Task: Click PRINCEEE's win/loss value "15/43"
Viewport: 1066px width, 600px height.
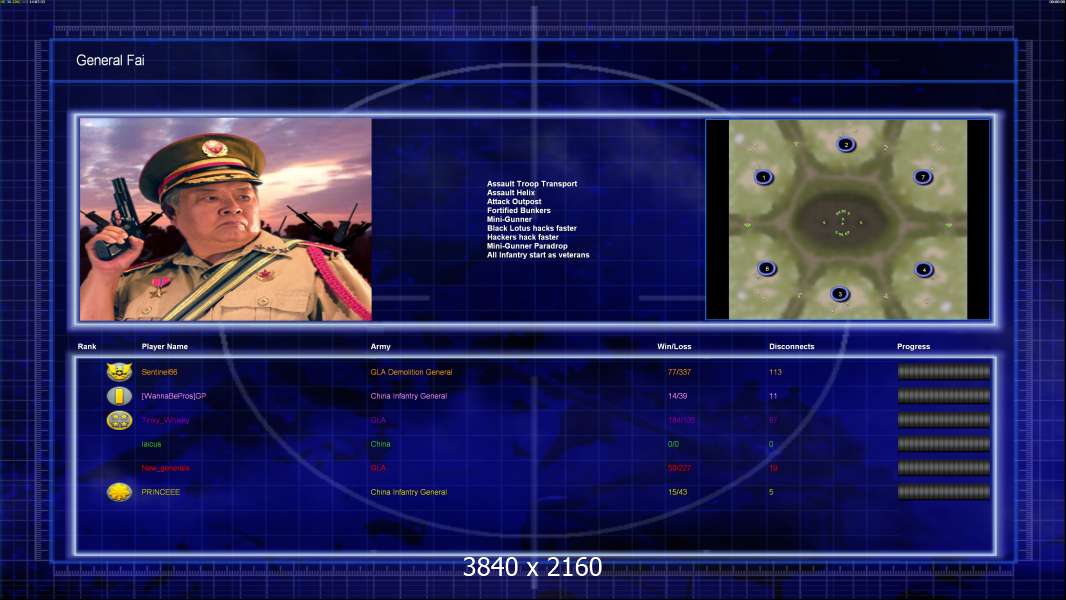Action: [x=677, y=492]
